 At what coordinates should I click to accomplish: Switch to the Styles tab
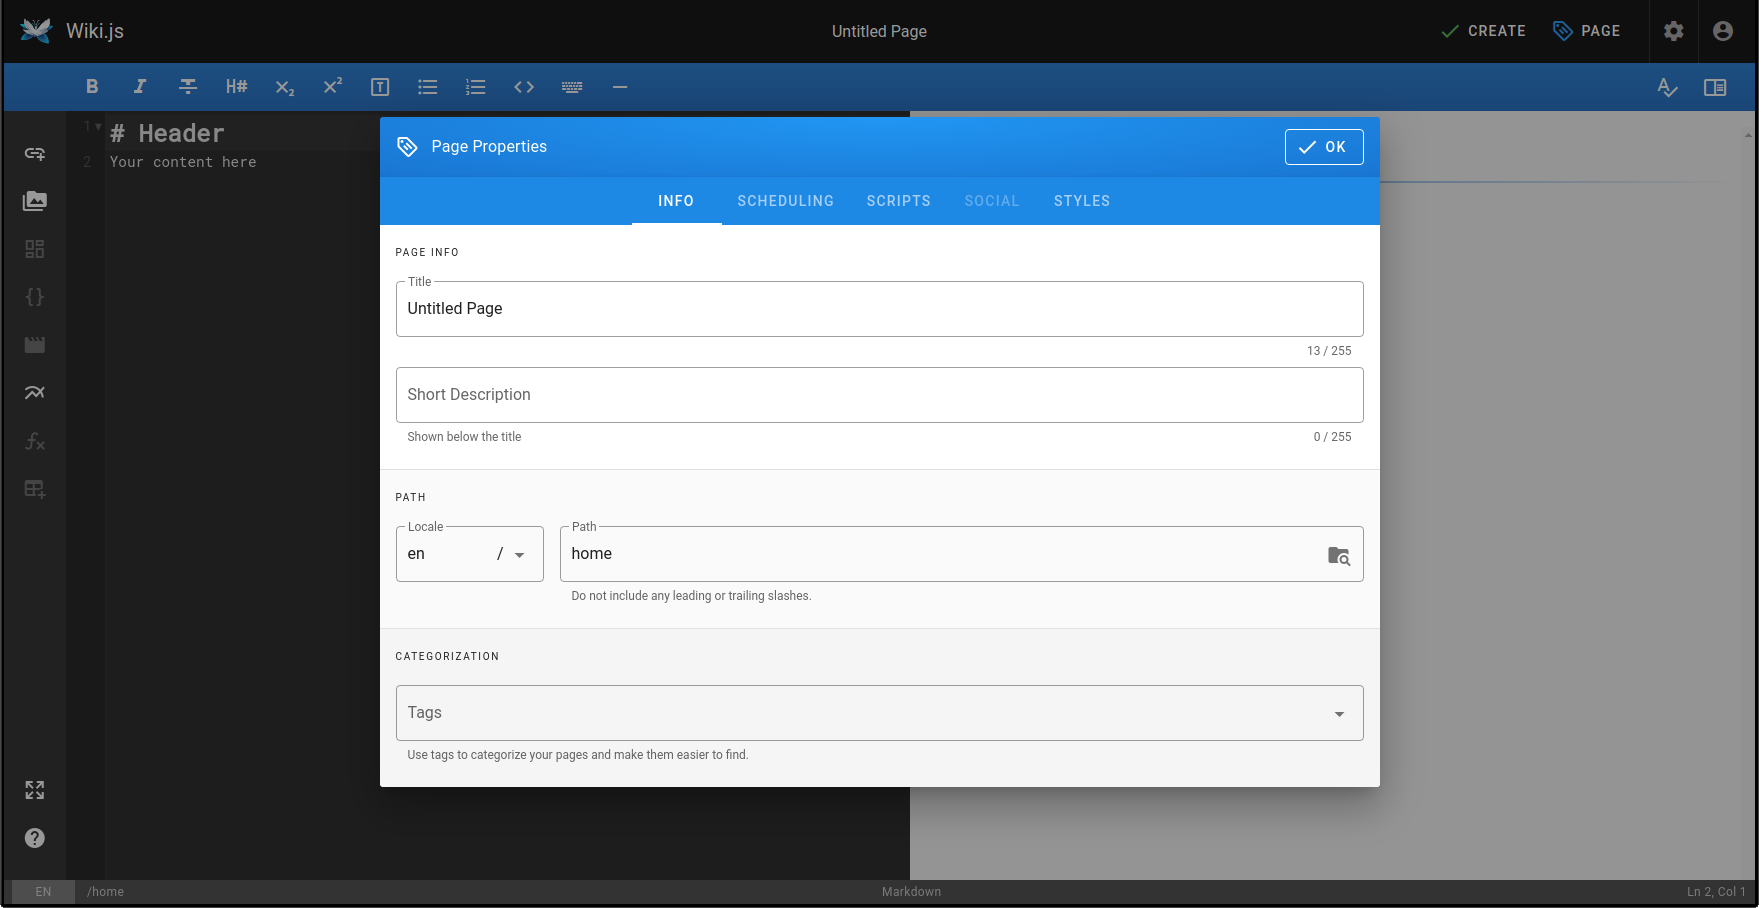tap(1081, 201)
